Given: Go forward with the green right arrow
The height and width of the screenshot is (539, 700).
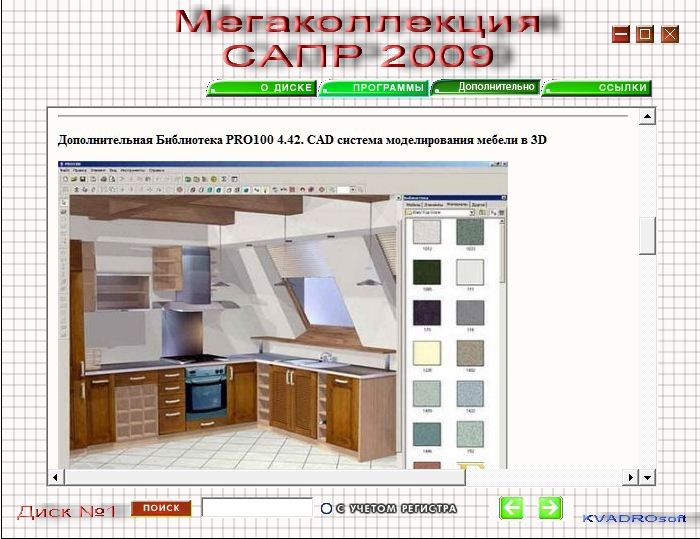Looking at the screenshot, I should [x=550, y=508].
